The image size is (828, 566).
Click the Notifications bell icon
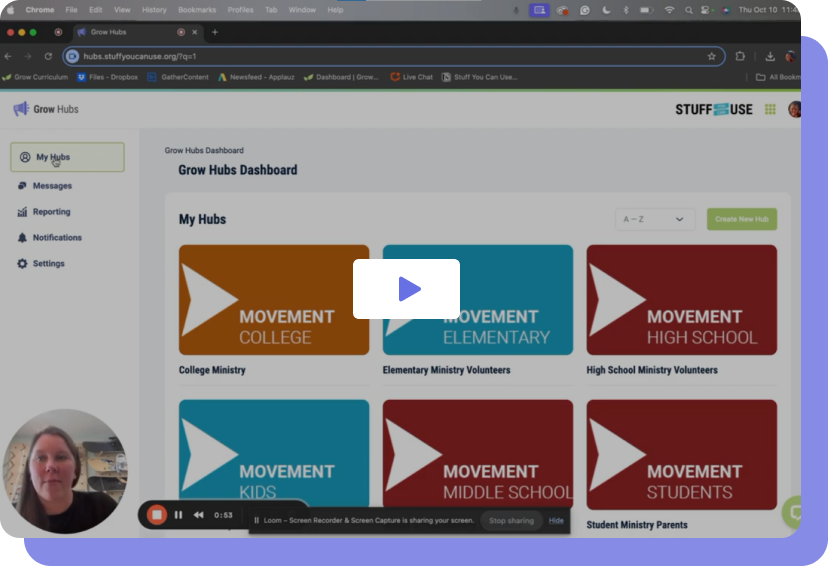coord(22,238)
